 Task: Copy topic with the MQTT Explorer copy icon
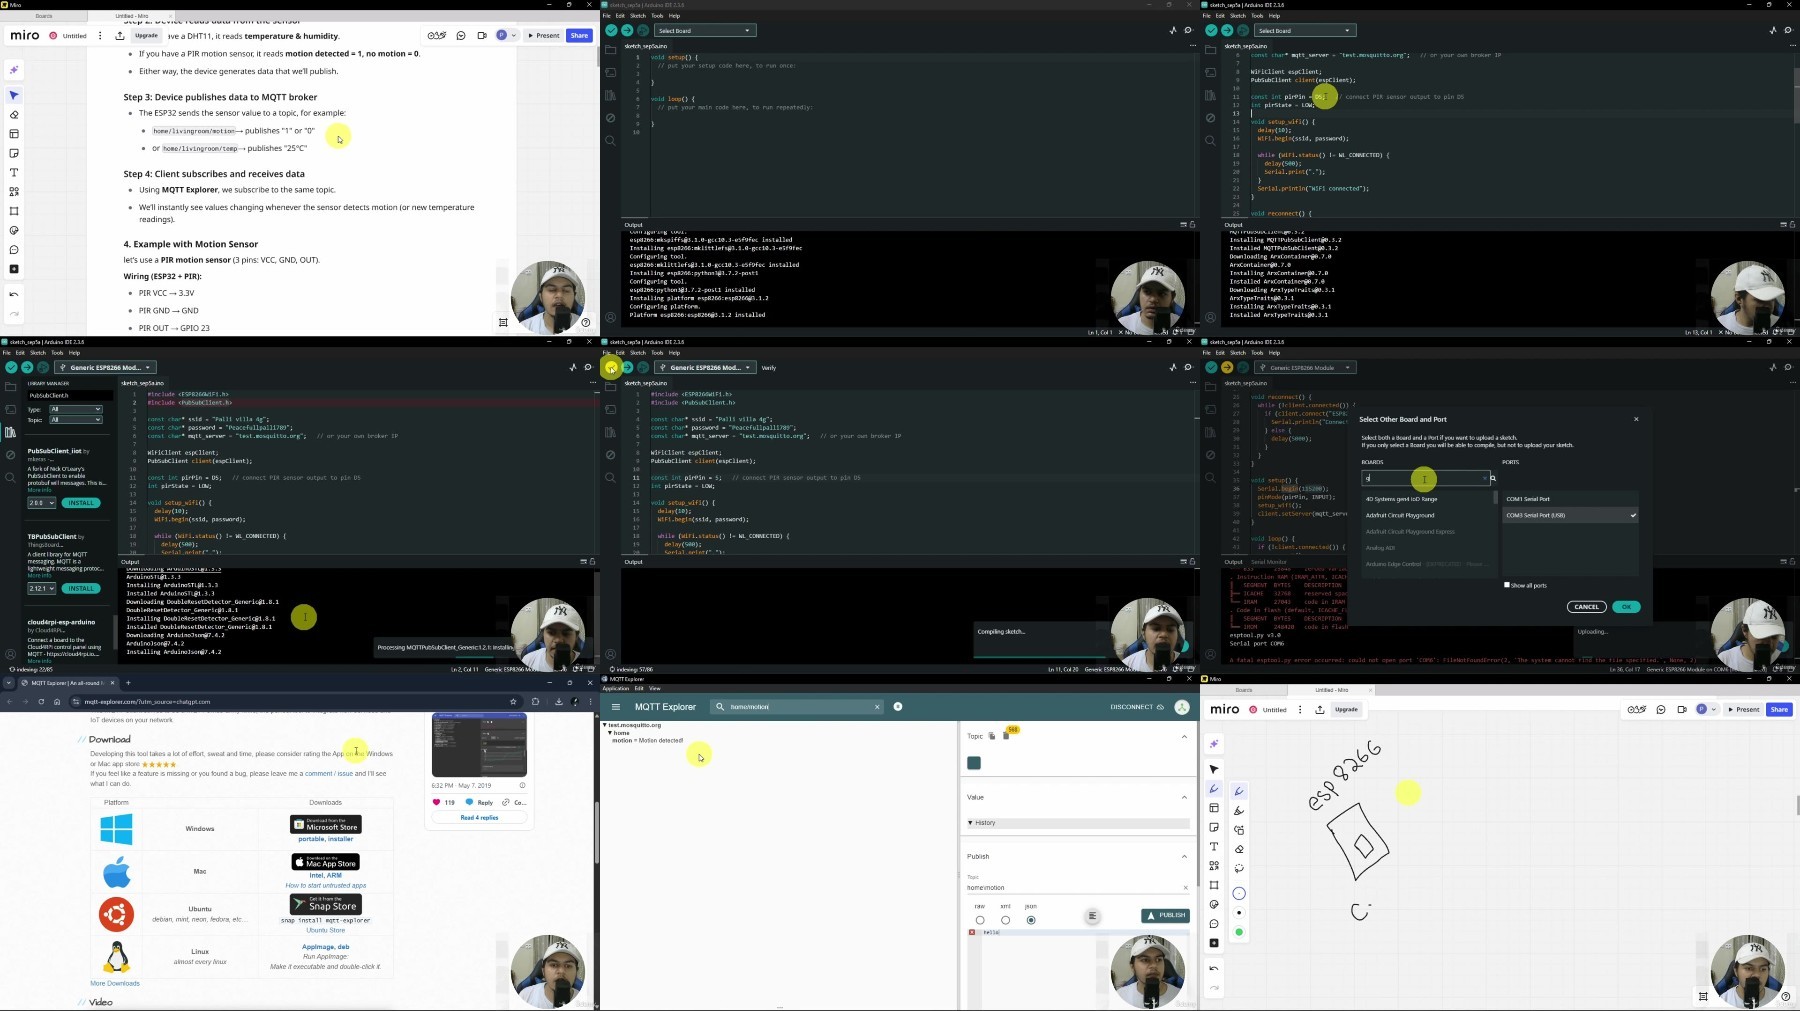point(992,736)
